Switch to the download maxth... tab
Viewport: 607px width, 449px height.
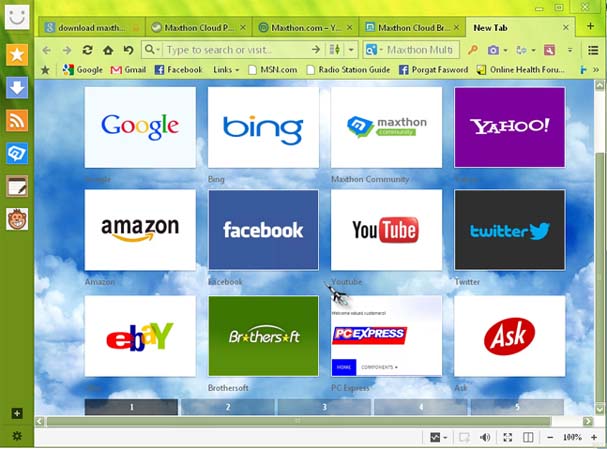click(91, 27)
